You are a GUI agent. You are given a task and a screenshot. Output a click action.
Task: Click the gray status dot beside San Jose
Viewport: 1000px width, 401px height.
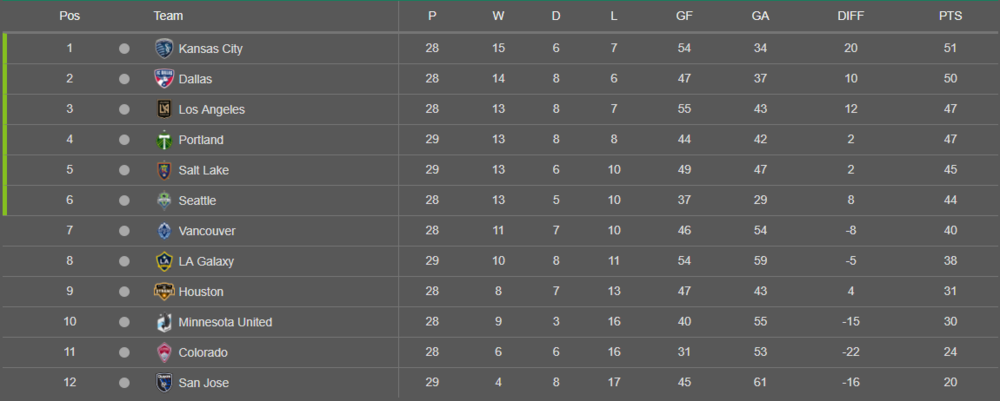(x=124, y=383)
